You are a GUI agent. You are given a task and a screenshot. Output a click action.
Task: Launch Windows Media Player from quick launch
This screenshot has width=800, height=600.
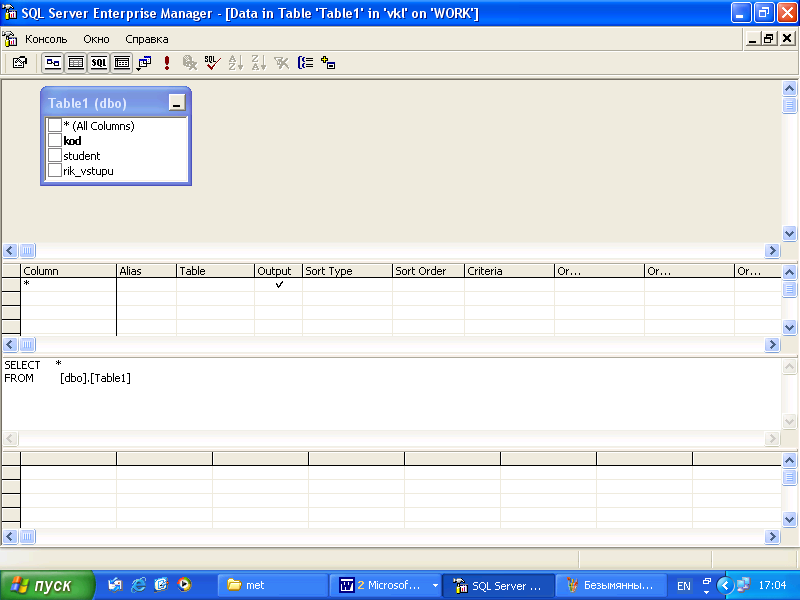(x=184, y=585)
